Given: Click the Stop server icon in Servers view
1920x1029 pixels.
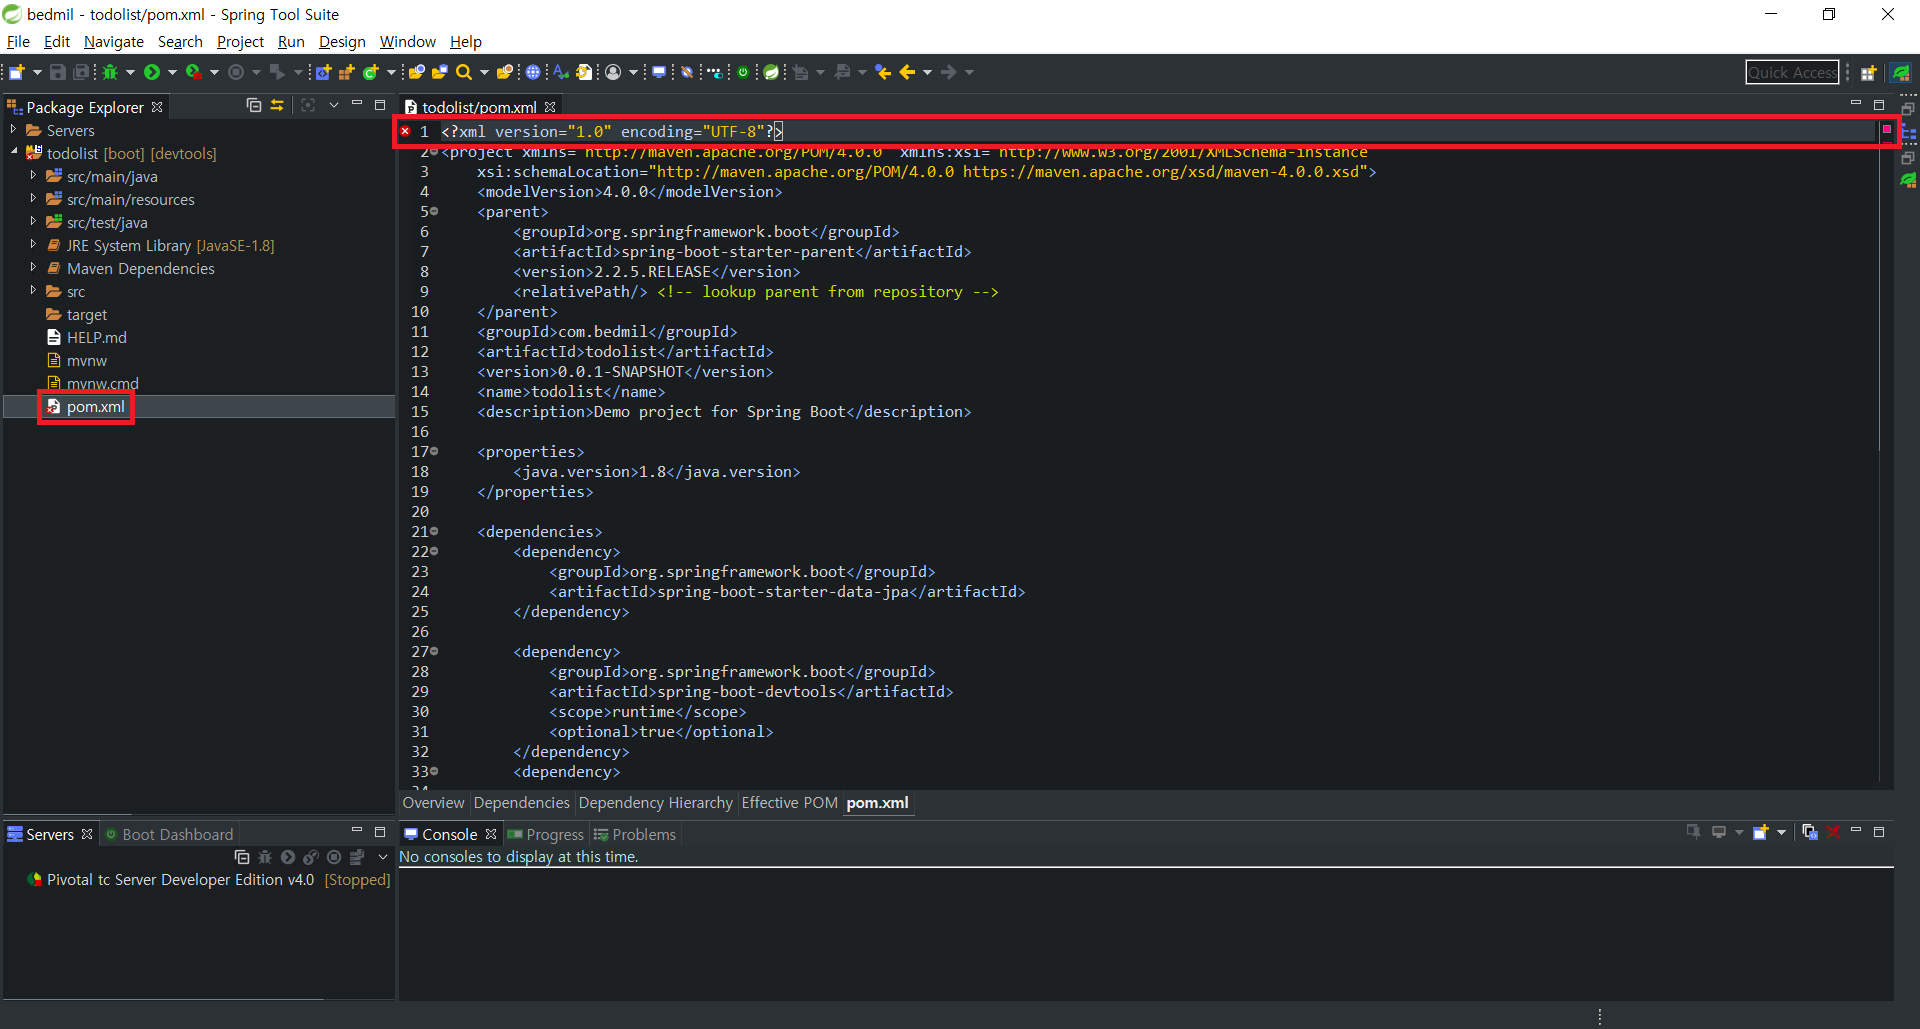Looking at the screenshot, I should click(x=334, y=857).
